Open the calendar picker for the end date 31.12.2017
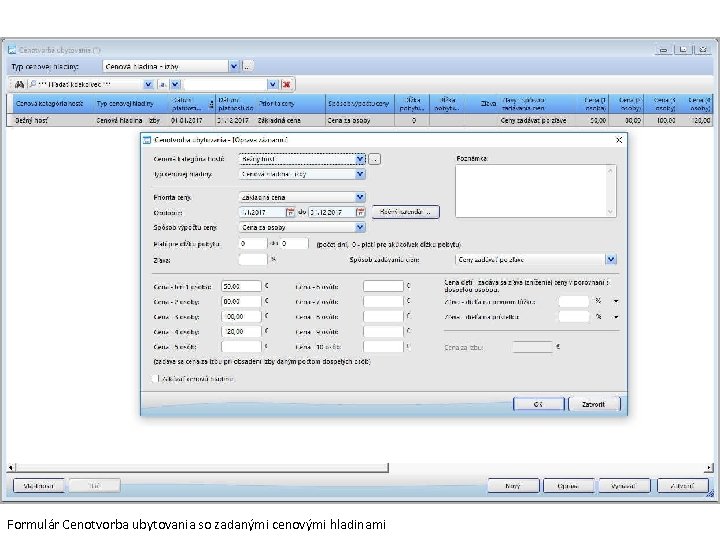Image resolution: width=720 pixels, height=540 pixels. pyautogui.click(x=360, y=212)
